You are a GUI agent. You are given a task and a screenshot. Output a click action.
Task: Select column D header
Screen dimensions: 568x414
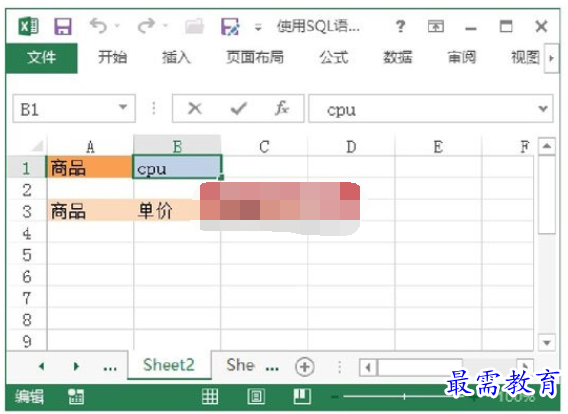tap(351, 147)
